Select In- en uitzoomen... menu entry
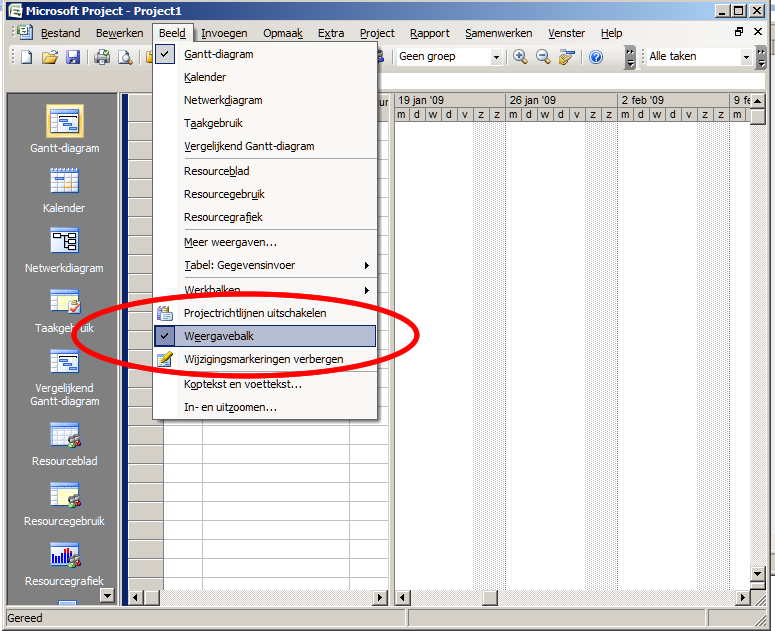The height and width of the screenshot is (631, 775). pyautogui.click(x=265, y=407)
